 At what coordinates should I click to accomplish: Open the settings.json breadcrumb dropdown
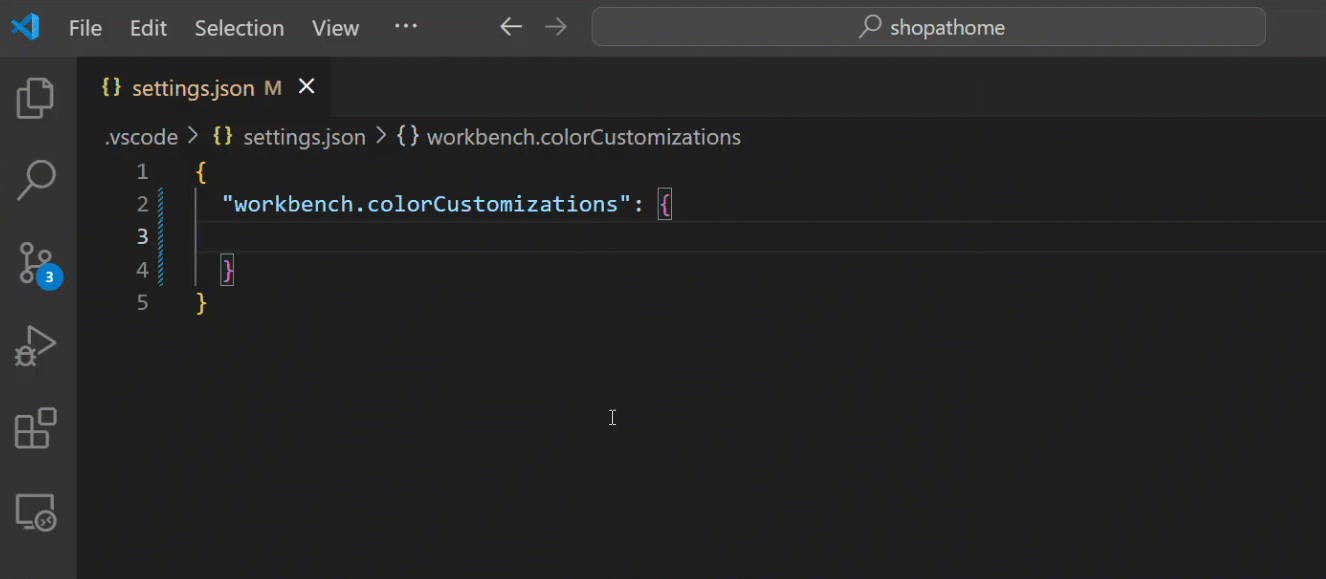304,137
